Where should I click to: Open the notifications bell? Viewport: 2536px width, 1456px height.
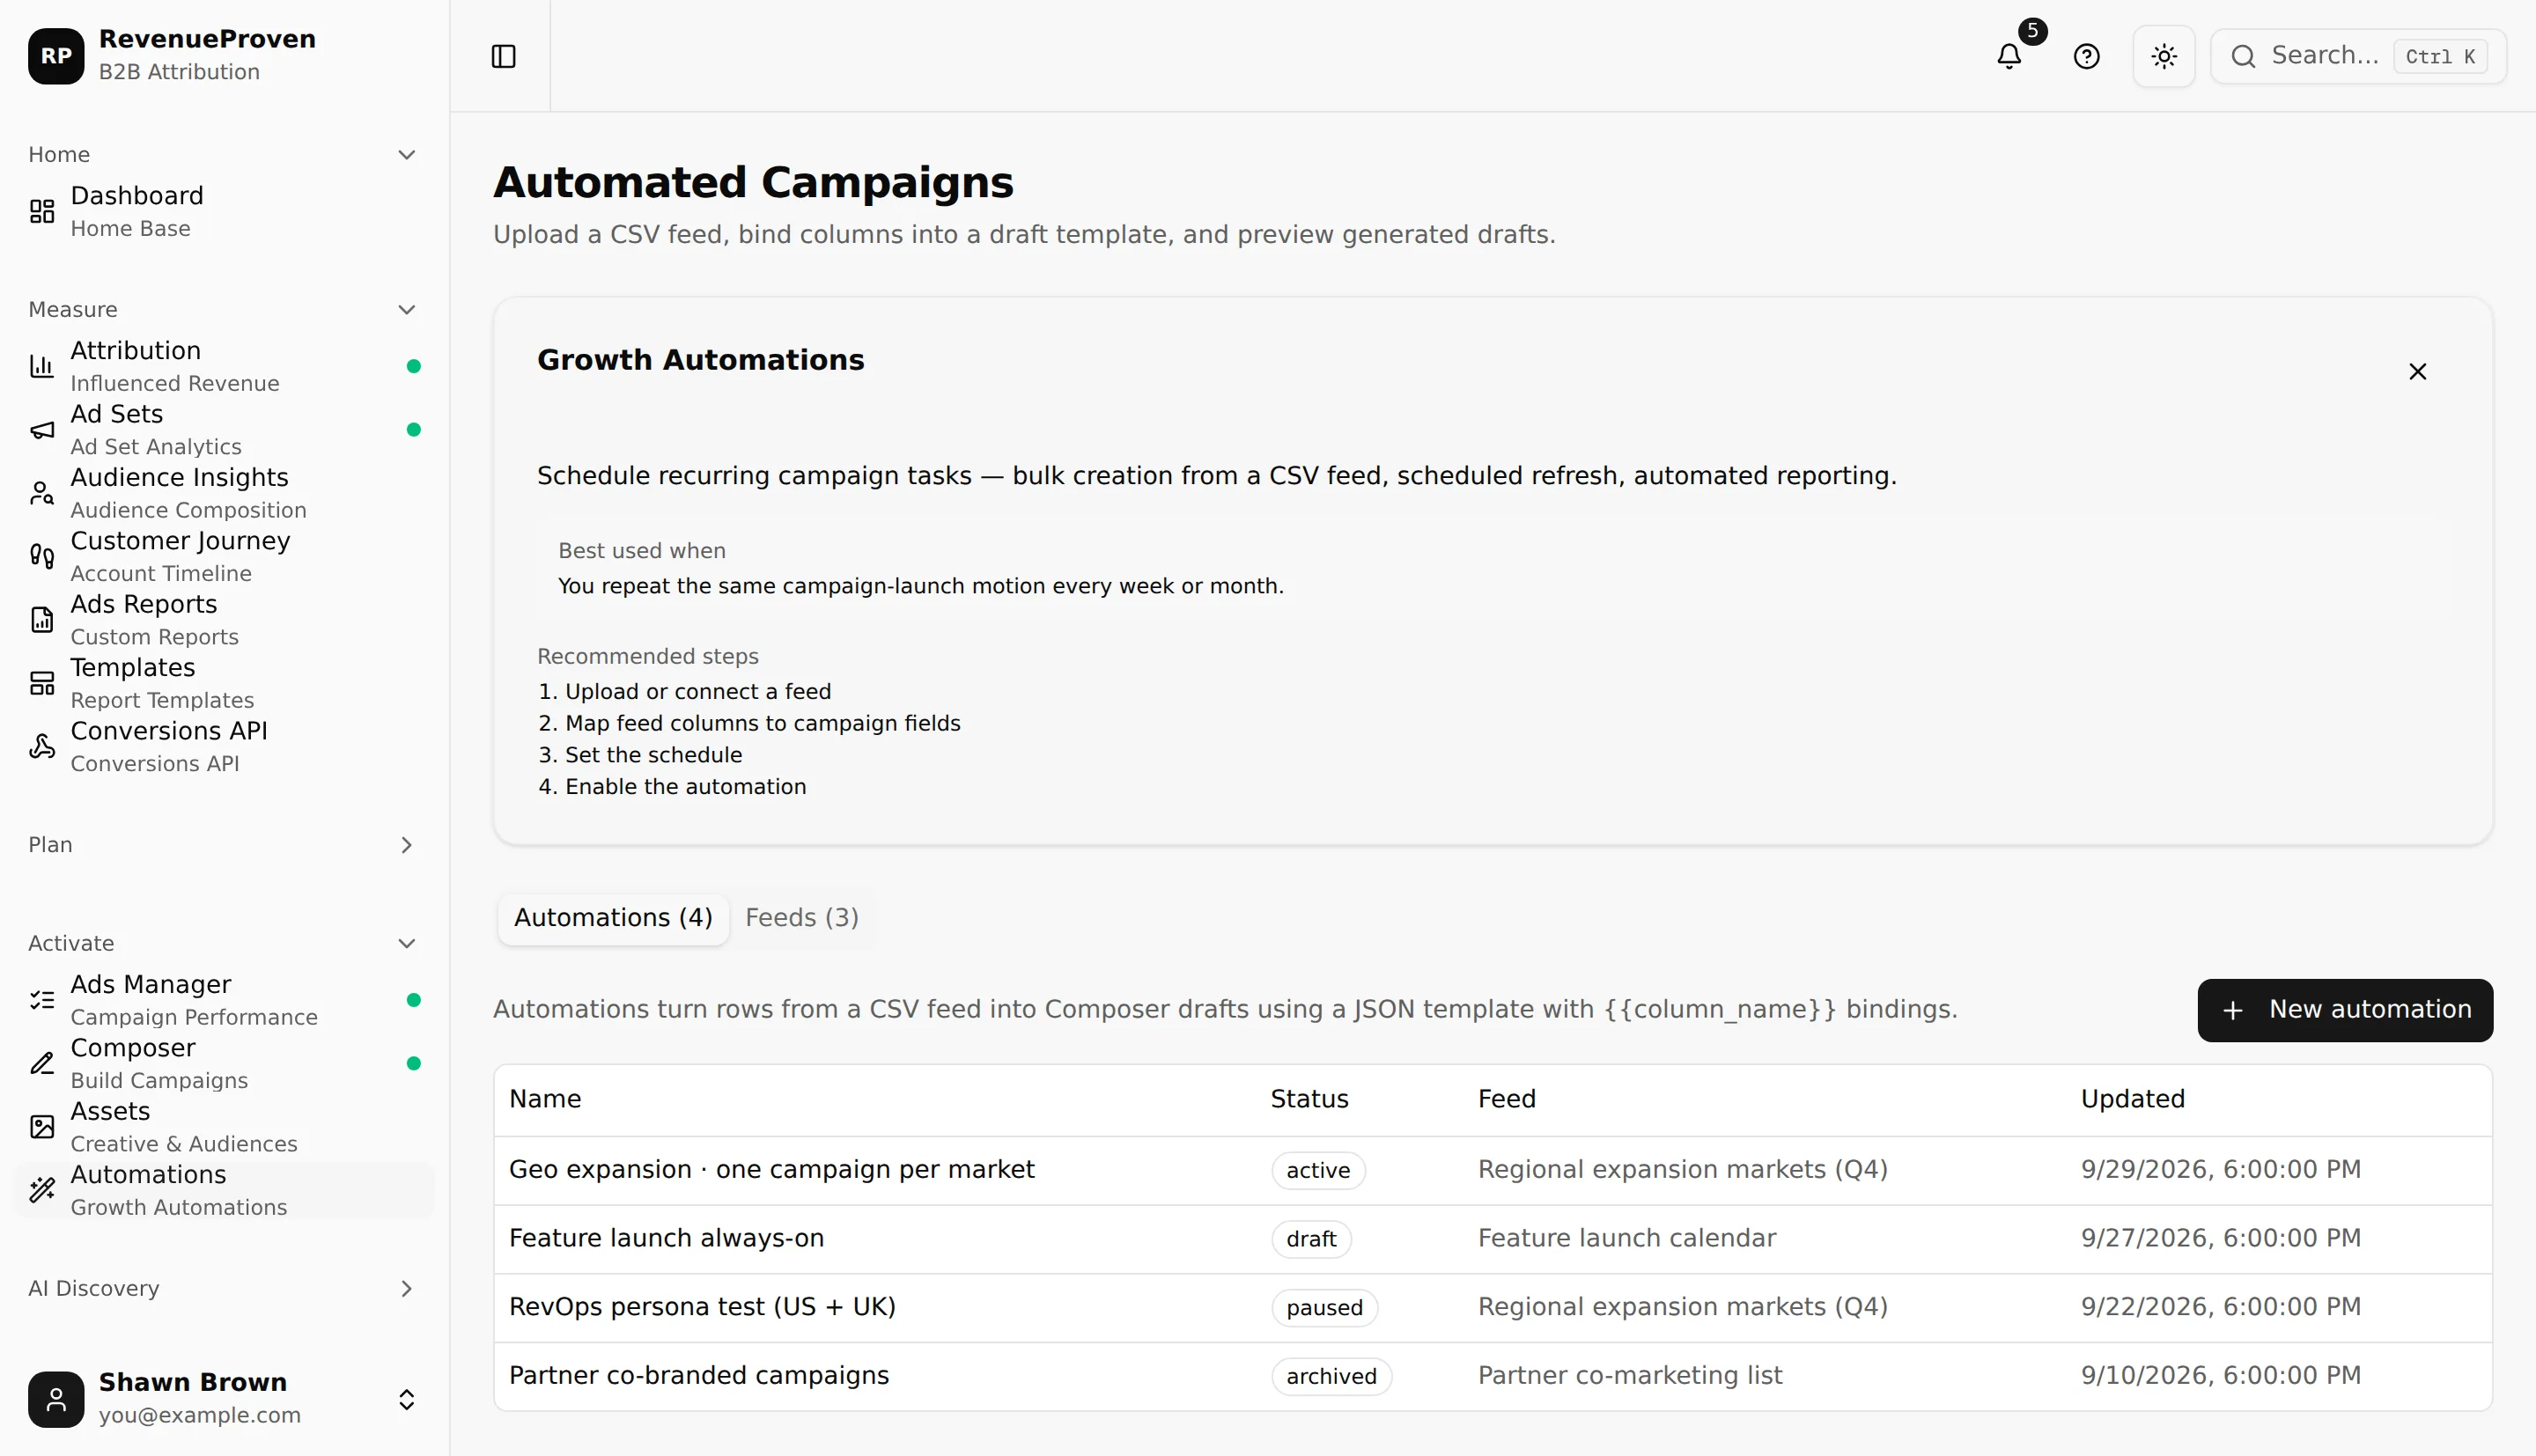[x=2009, y=56]
